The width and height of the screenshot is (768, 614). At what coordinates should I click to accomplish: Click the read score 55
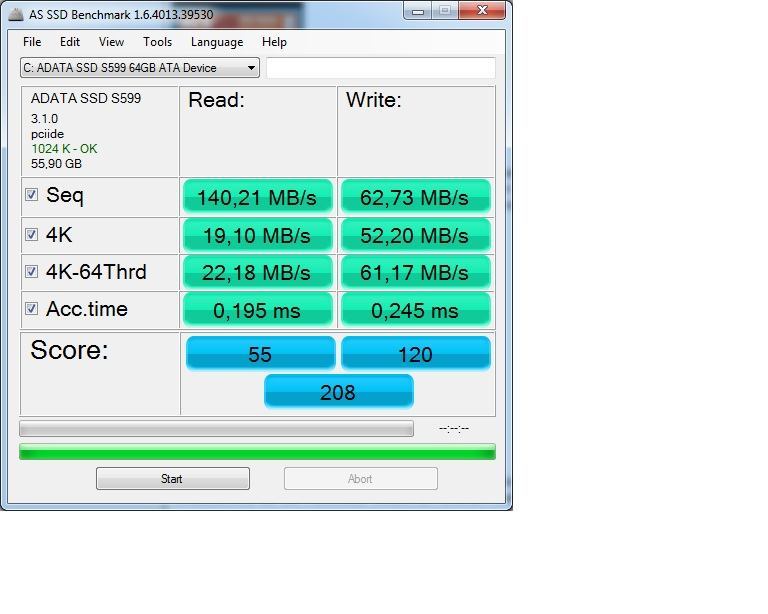pyautogui.click(x=260, y=354)
